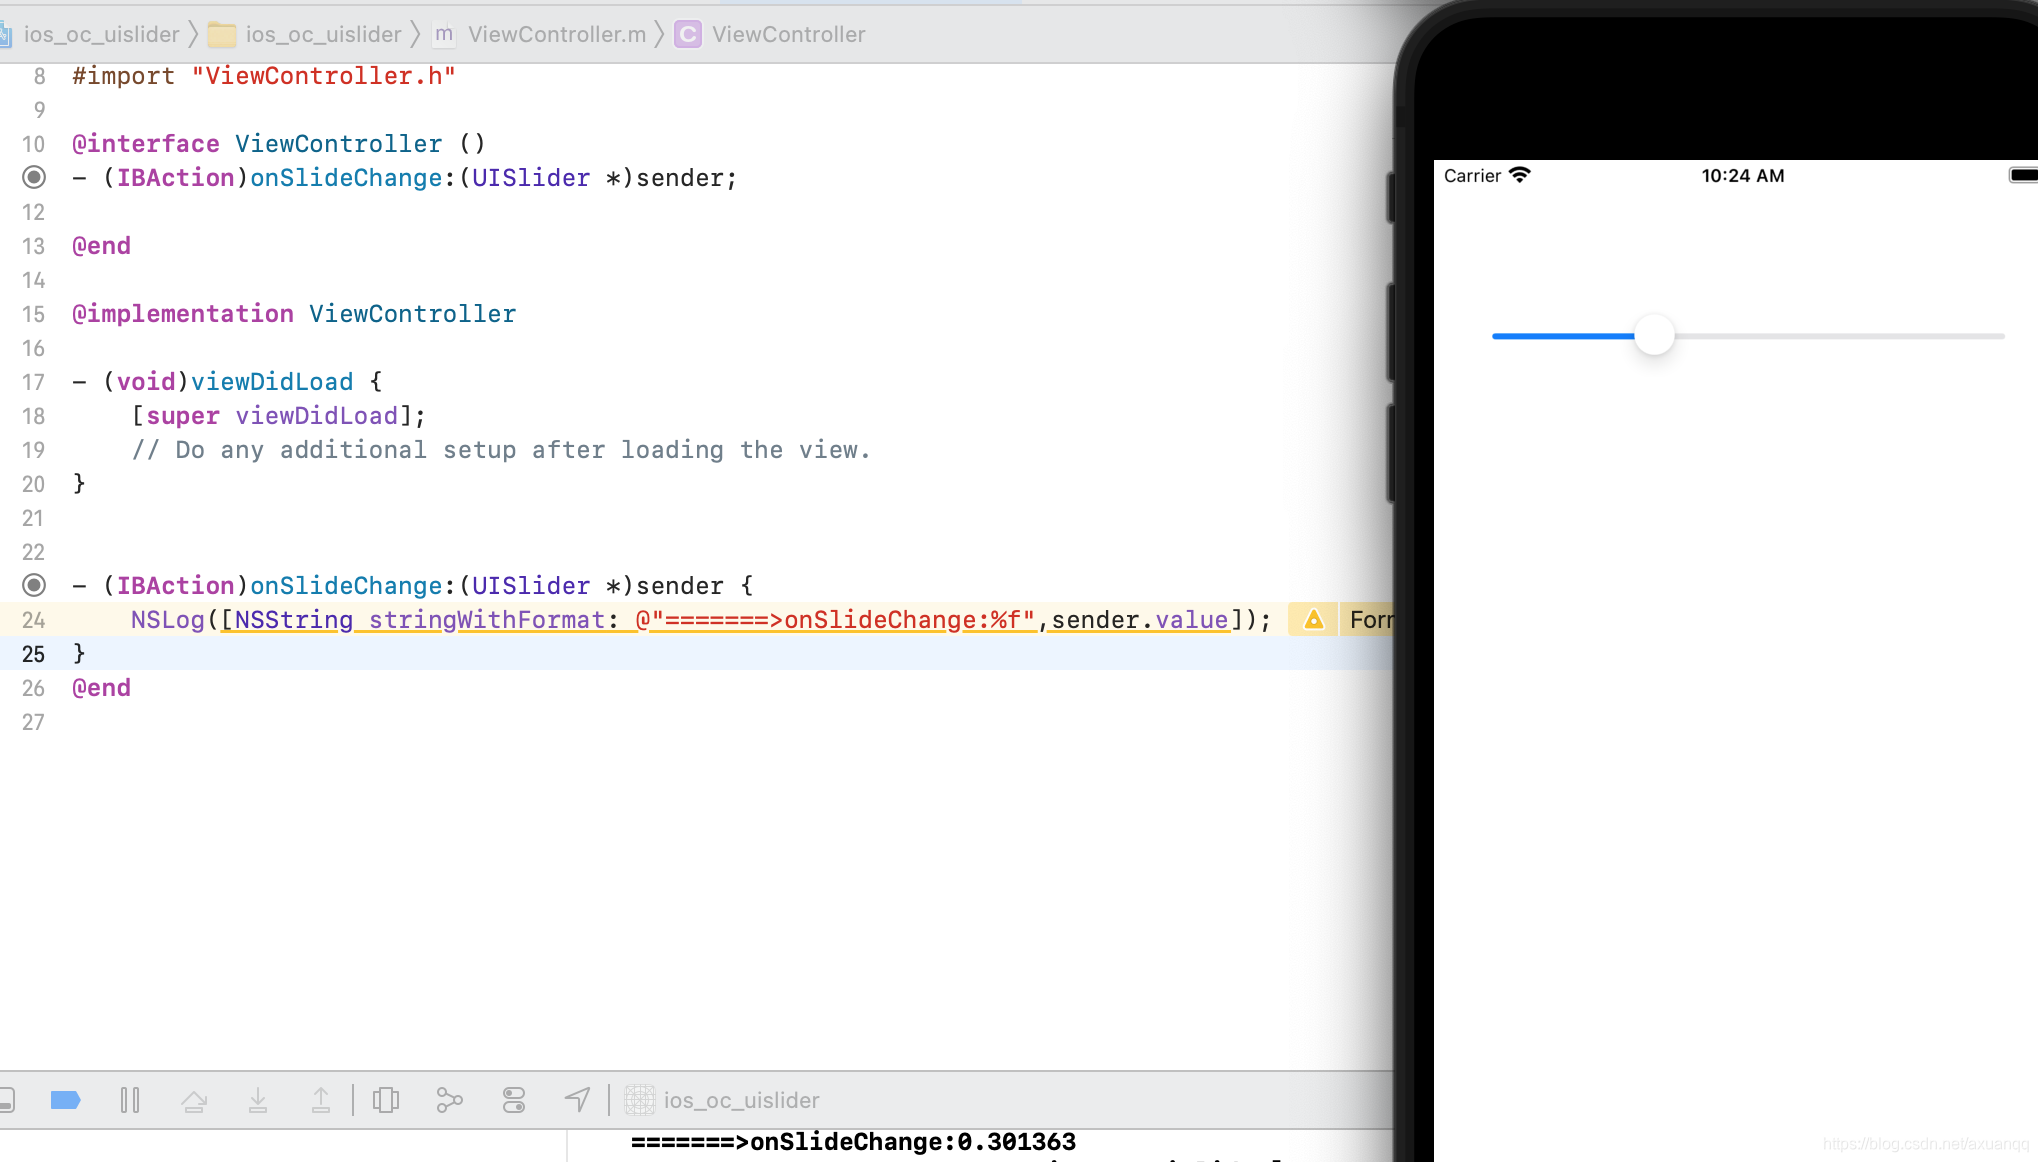The height and width of the screenshot is (1162, 2038).
Task: Click IBAction connection circle at line 23
Action: (x=34, y=586)
